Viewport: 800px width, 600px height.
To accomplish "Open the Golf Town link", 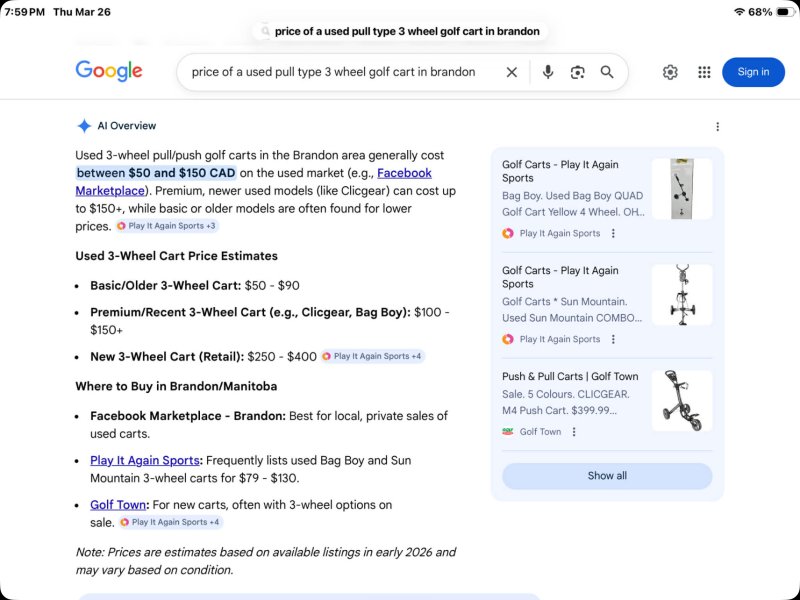I will point(118,505).
